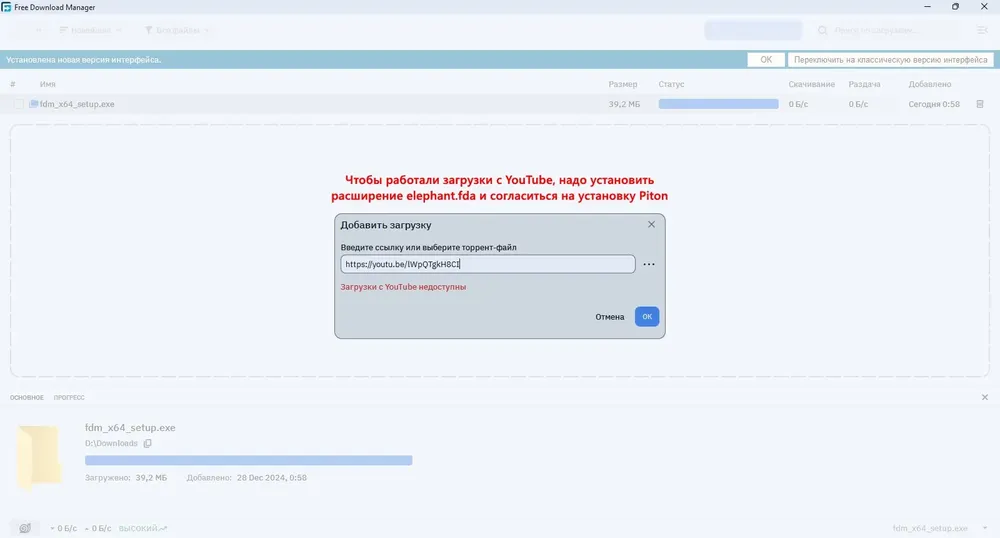Open the hamburger menu icon at top right
1000x538 pixels.
click(982, 30)
